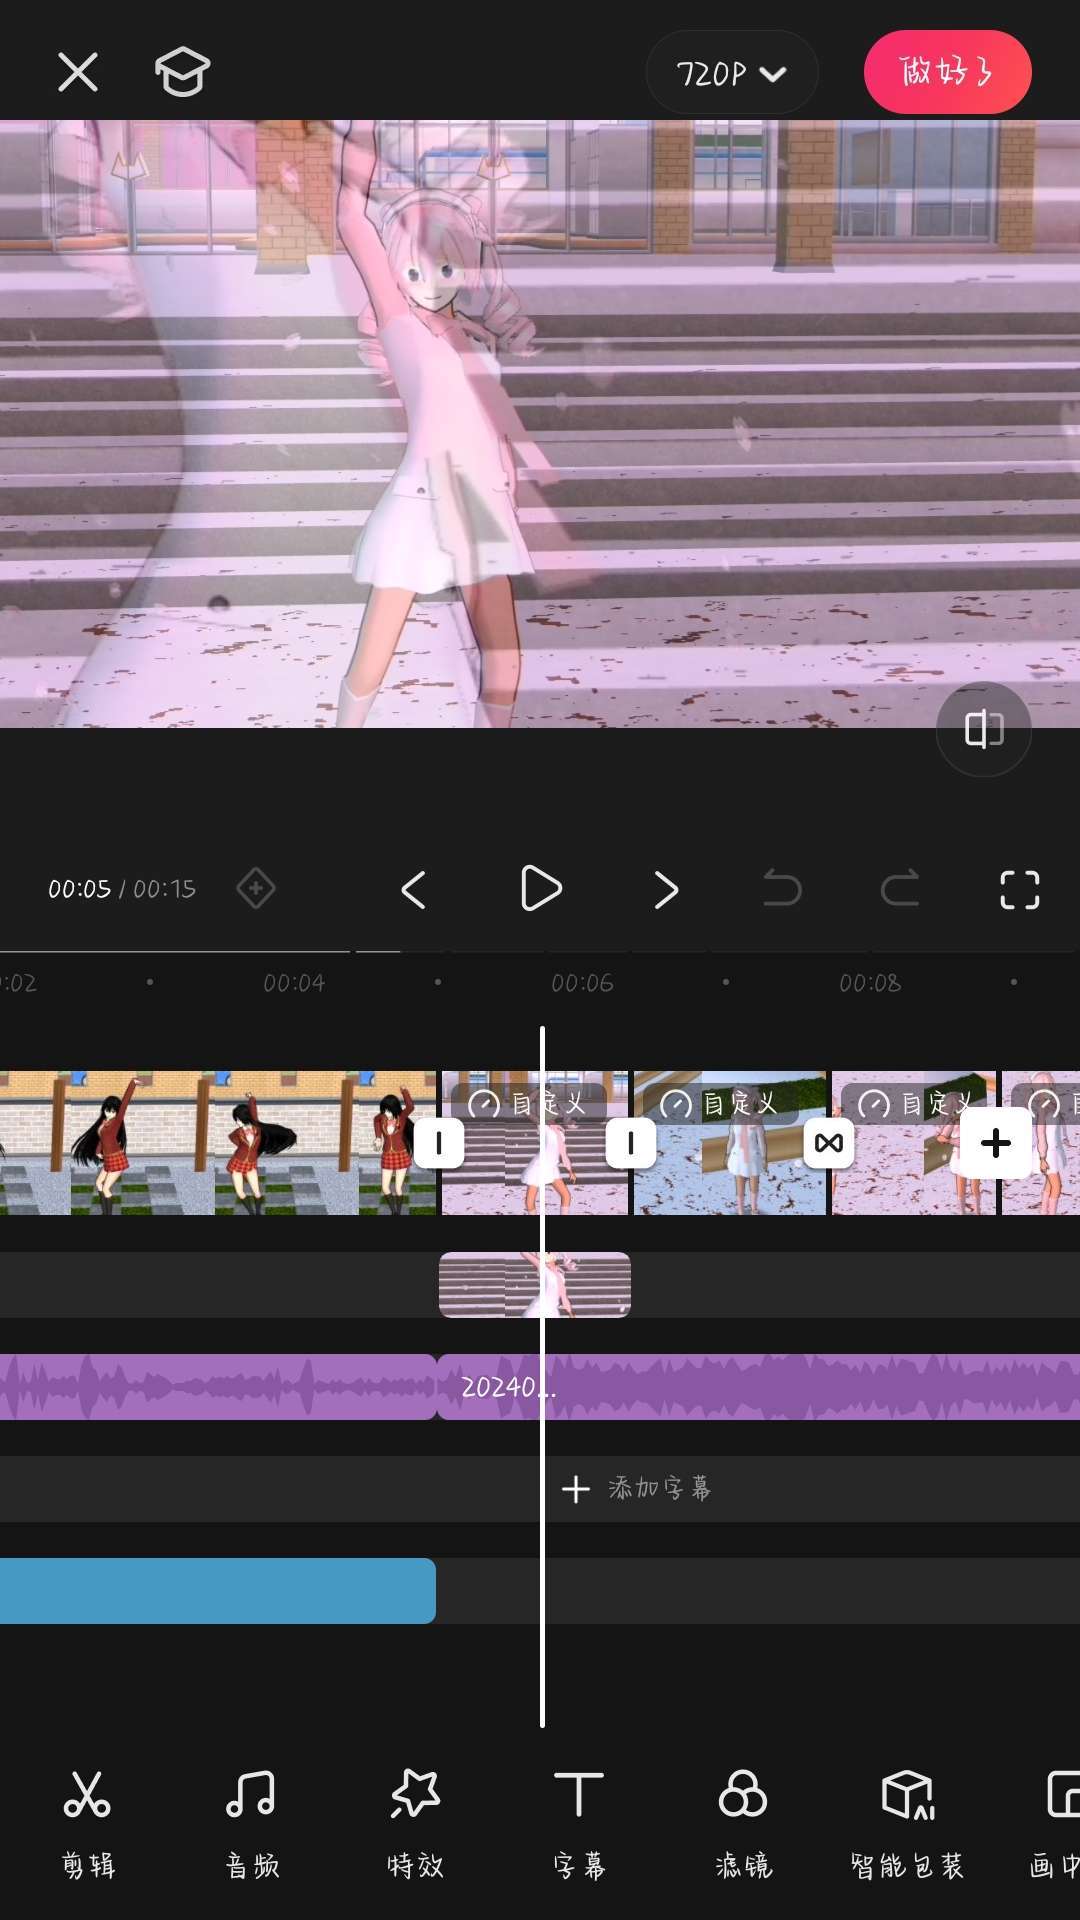Viewport: 1080px width, 1920px height.
Task: Tap the 00:04 timeline ruler mark
Action: point(294,983)
